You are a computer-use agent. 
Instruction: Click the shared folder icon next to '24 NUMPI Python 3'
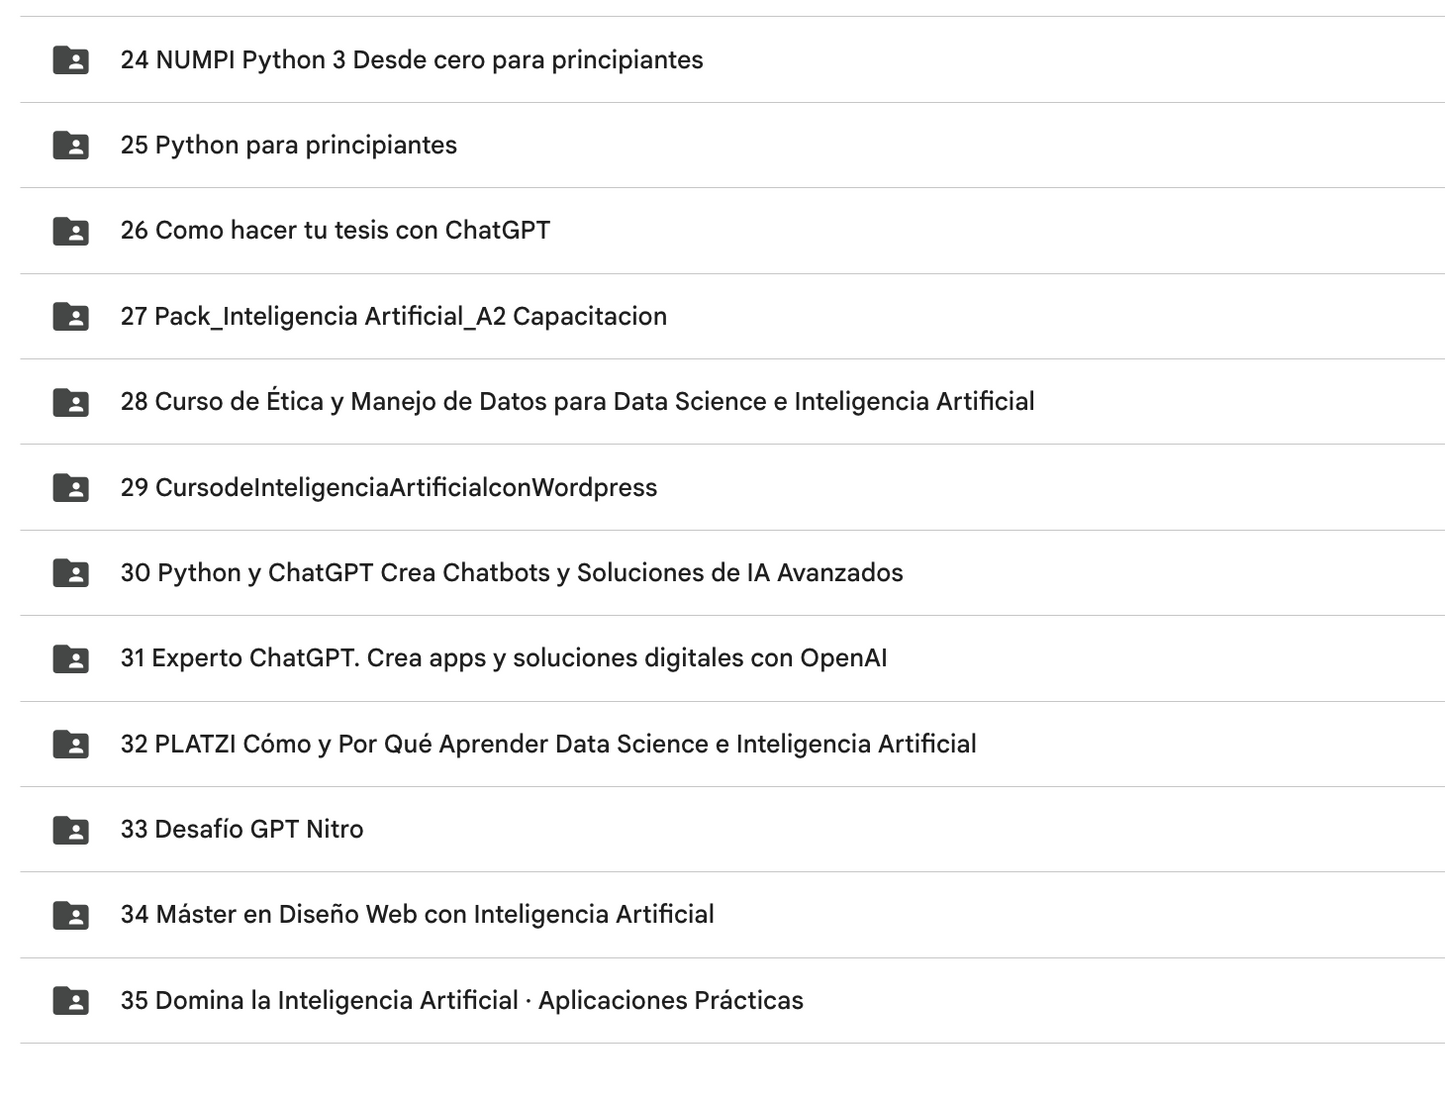click(70, 59)
